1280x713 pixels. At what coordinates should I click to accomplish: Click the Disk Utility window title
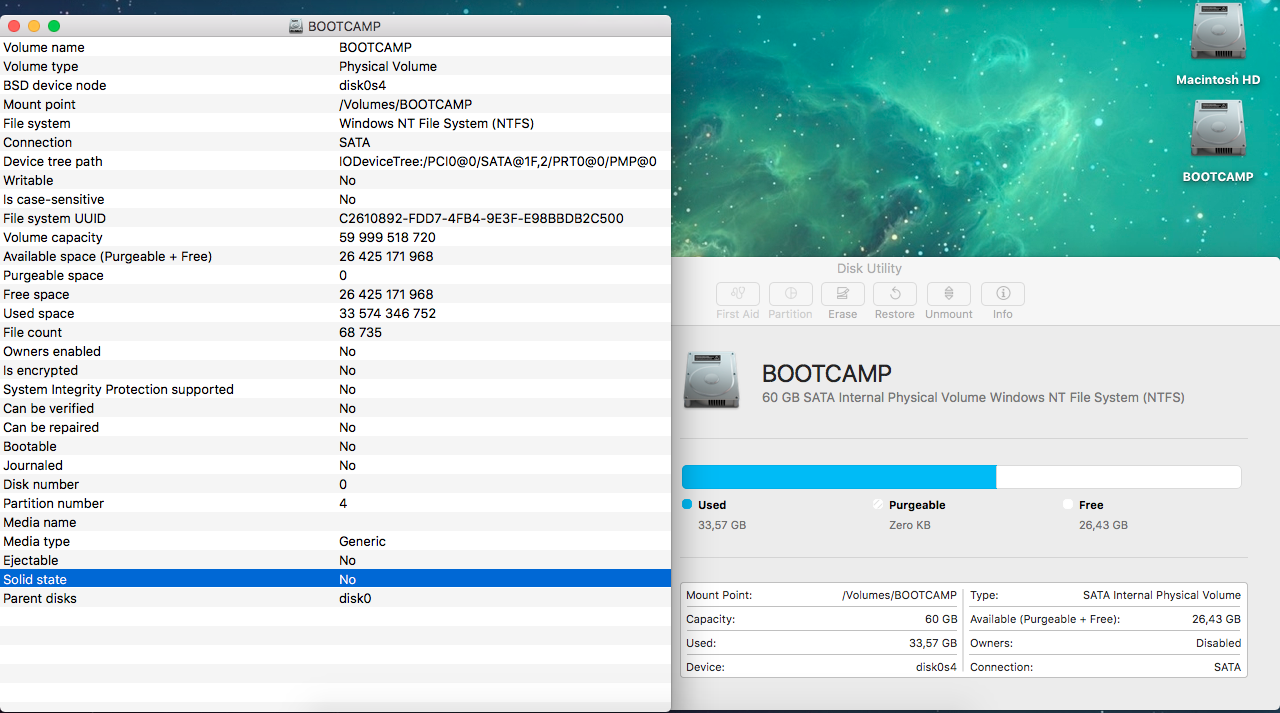click(x=869, y=268)
